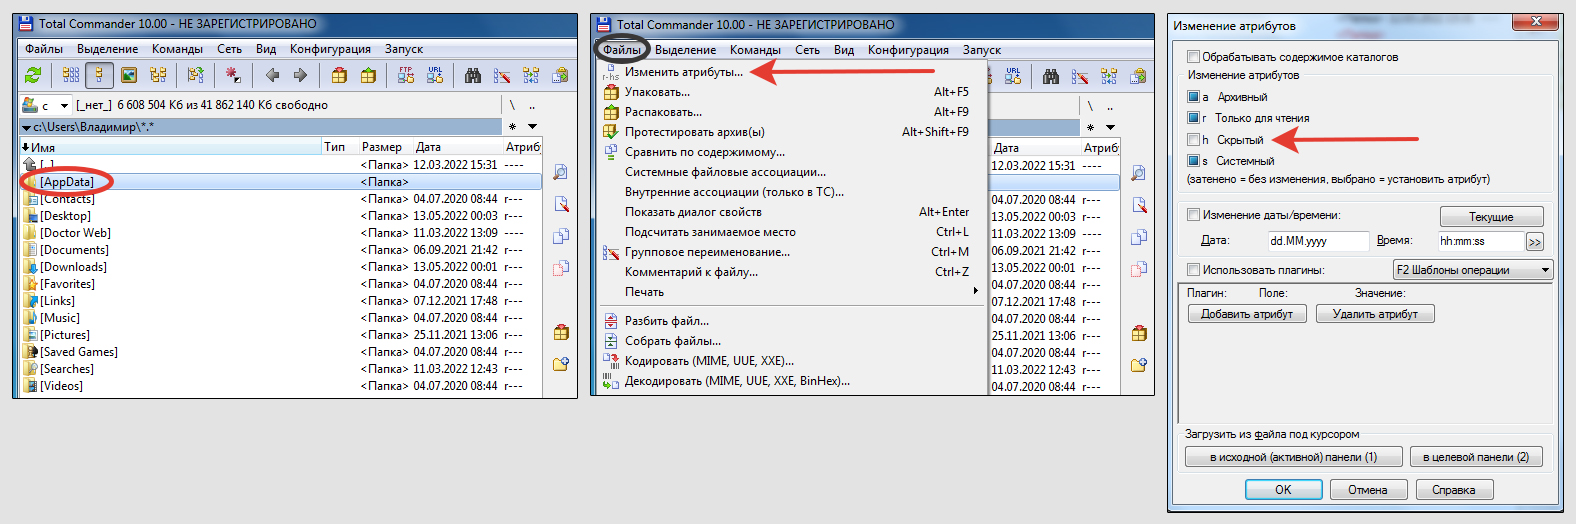Check the 'Изменение даты/времени' checkbox
This screenshot has width=1576, height=524.
1193,215
